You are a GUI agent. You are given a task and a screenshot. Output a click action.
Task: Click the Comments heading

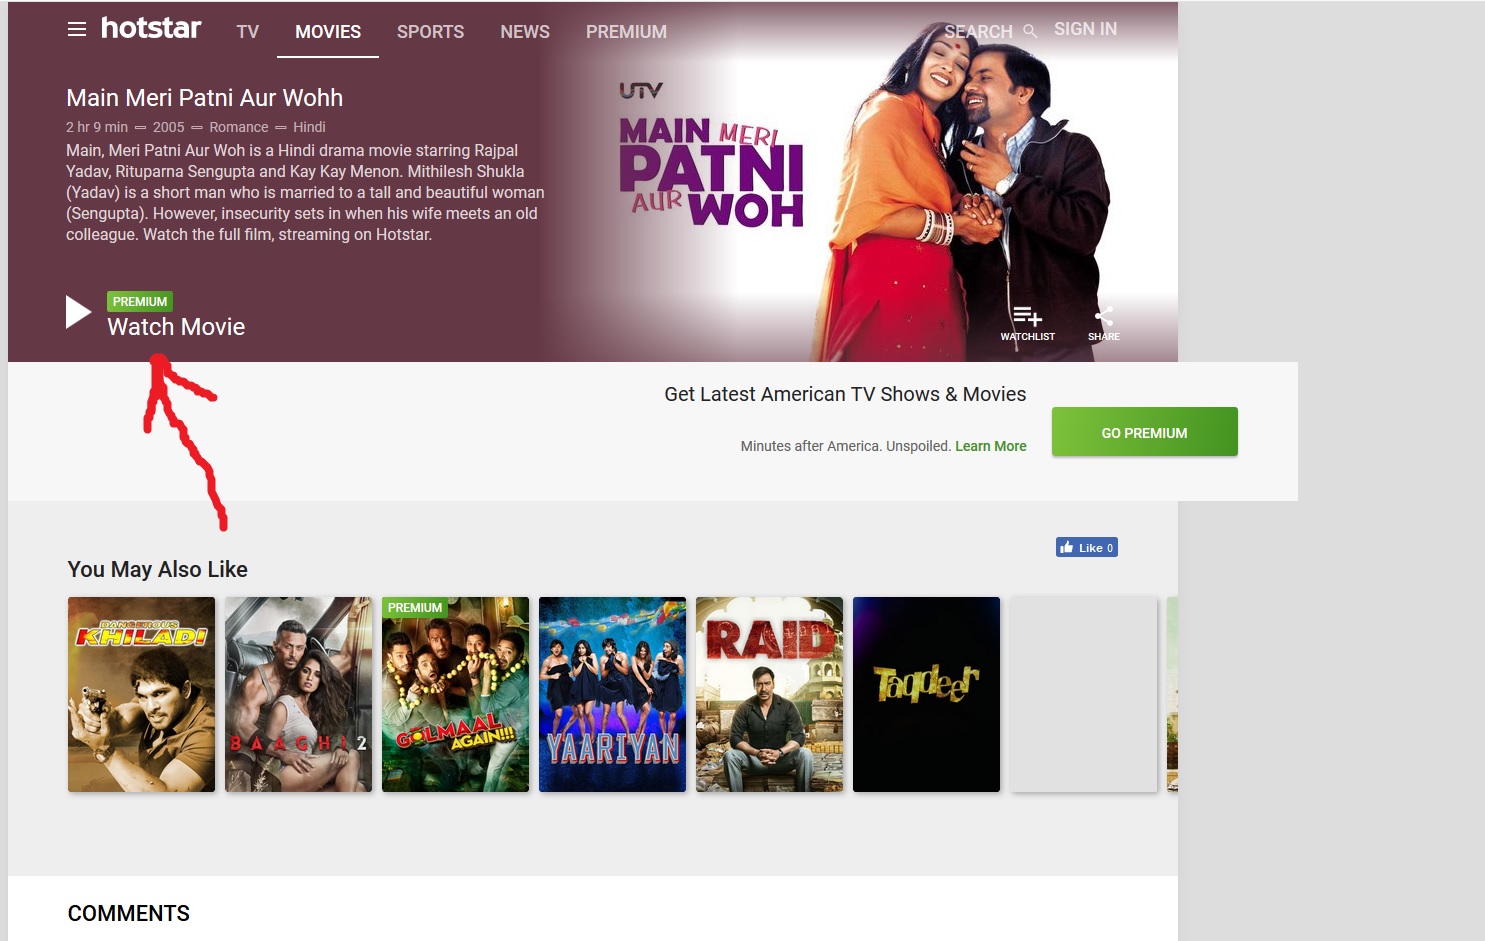(x=129, y=913)
